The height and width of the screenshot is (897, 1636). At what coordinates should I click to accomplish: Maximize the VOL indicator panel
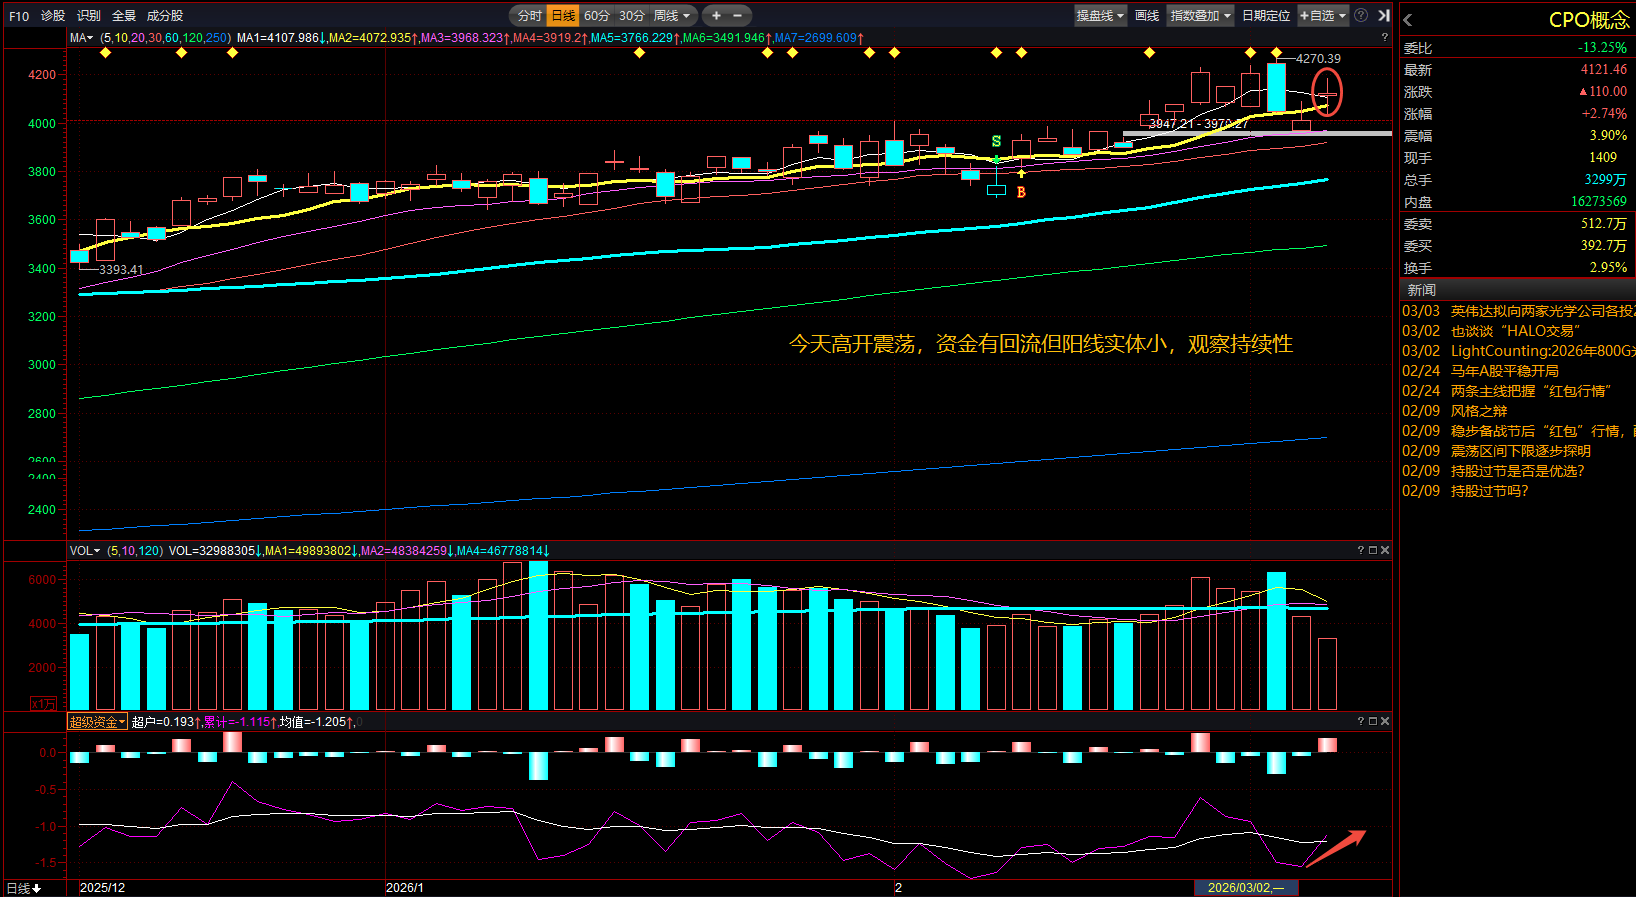[1373, 551]
